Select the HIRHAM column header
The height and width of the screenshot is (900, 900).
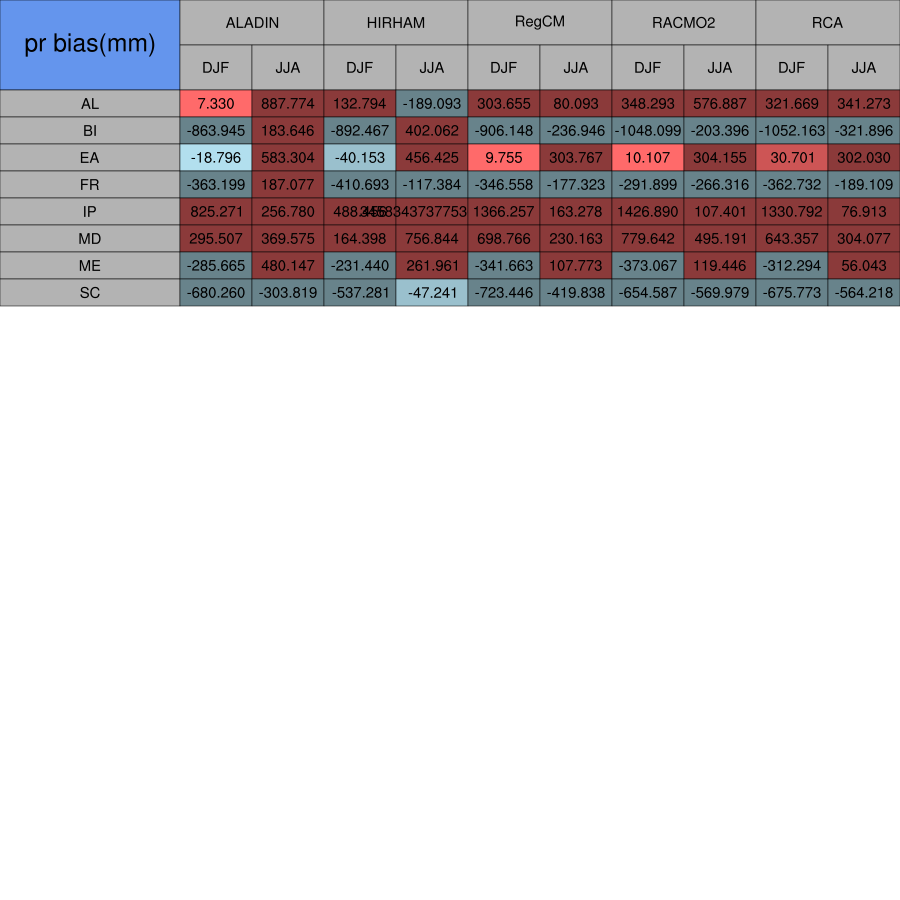point(396,22)
